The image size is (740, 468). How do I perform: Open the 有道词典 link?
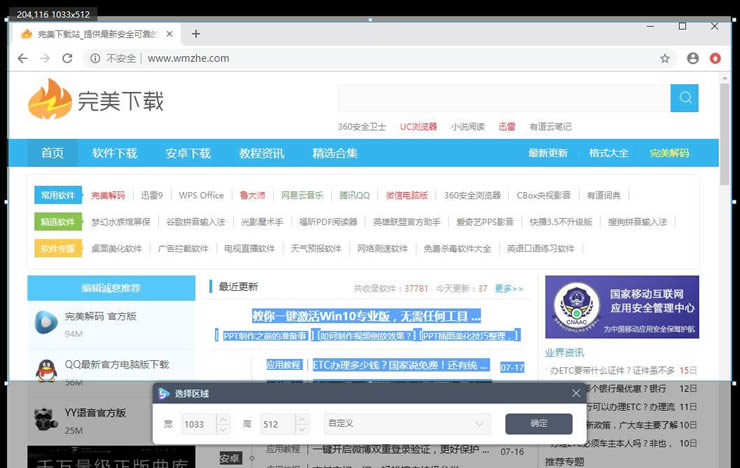click(604, 195)
